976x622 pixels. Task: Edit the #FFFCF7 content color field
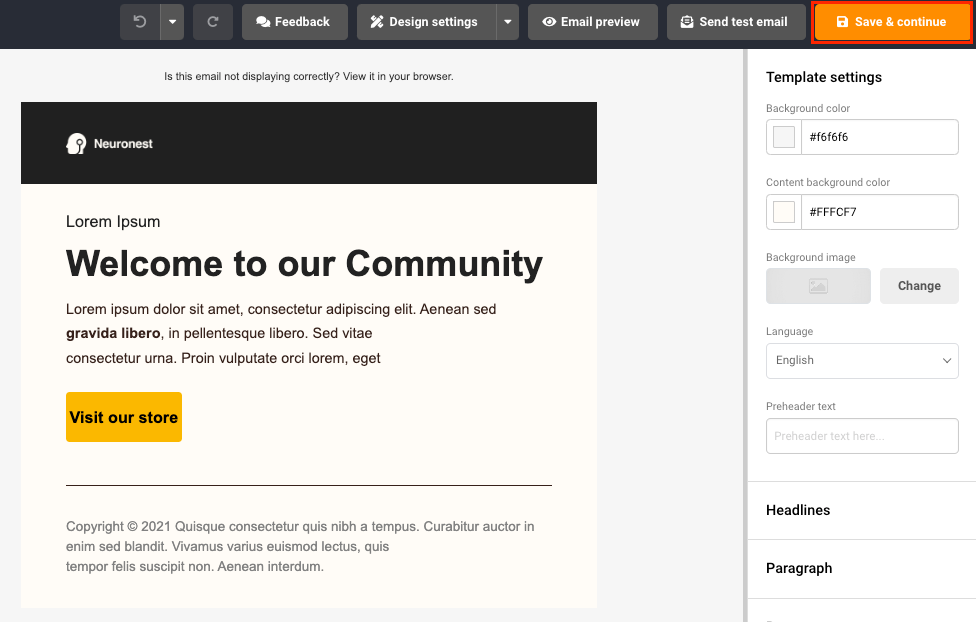click(880, 212)
